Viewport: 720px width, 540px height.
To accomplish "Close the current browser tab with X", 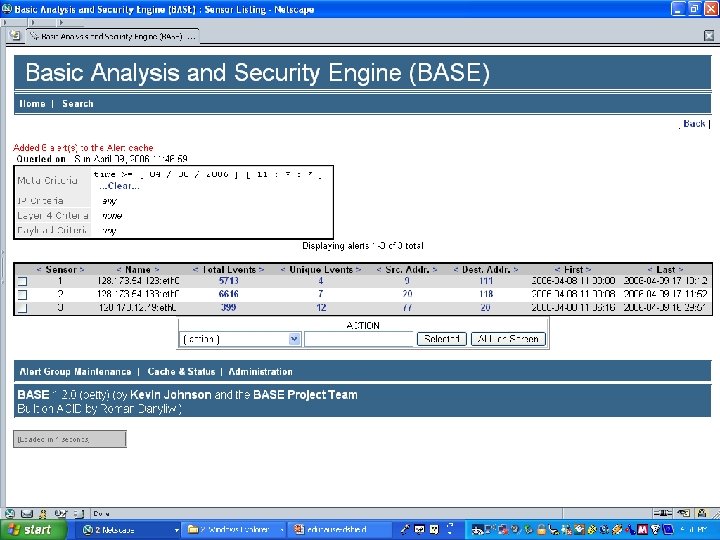I will click(x=709, y=35).
